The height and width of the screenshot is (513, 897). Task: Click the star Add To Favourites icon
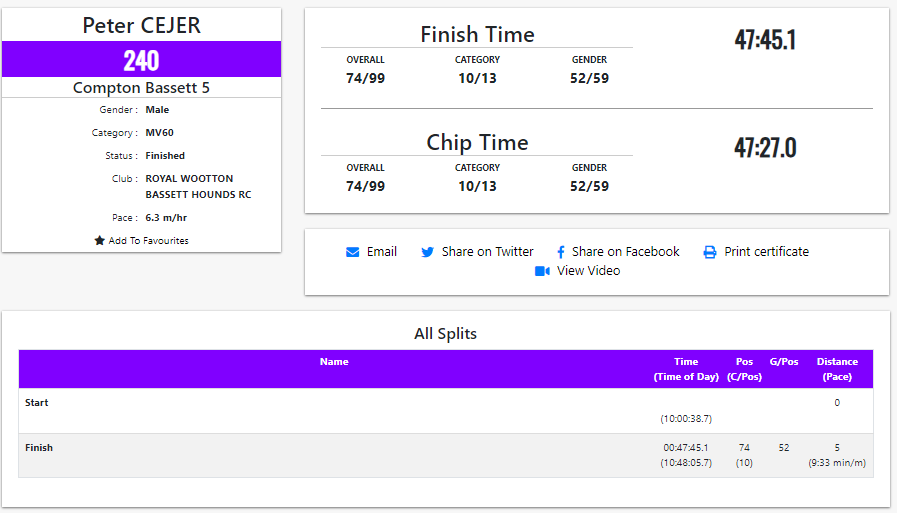[99, 241]
